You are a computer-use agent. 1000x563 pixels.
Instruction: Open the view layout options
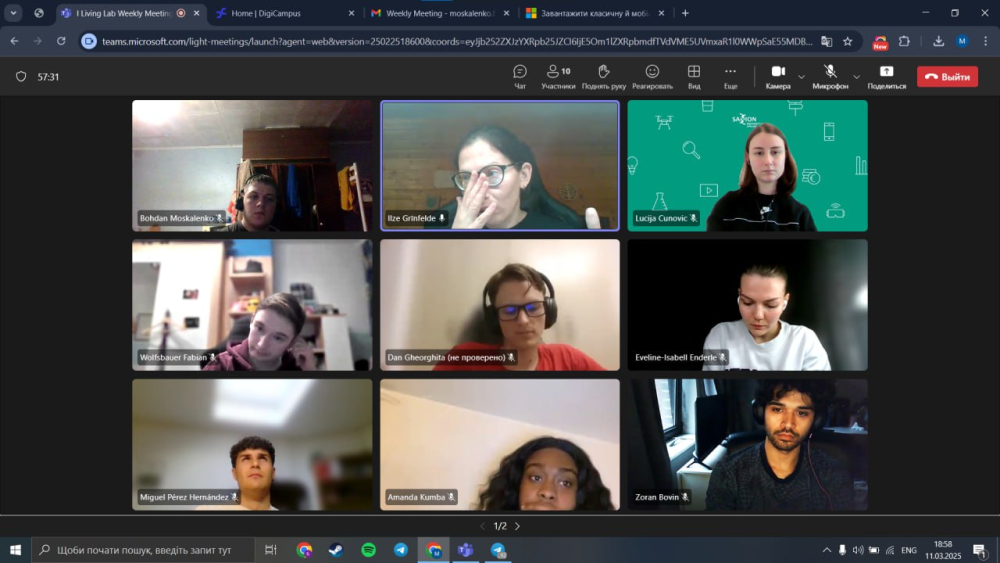point(694,77)
